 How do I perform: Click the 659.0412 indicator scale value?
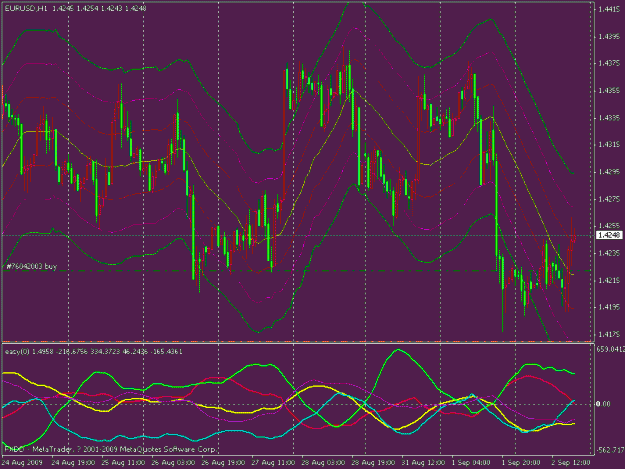pyautogui.click(x=610, y=349)
